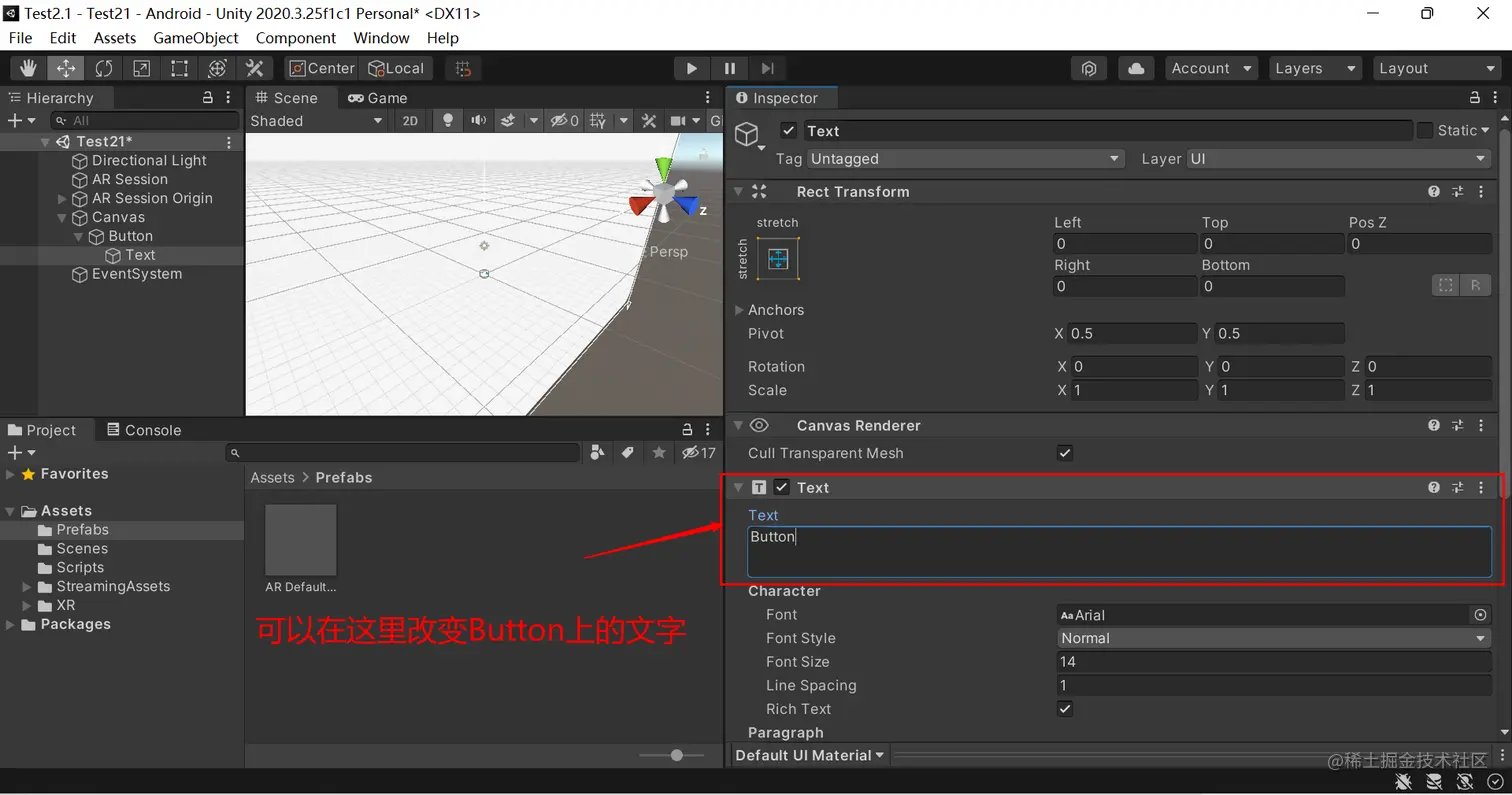
Task: Expand the Anchors section
Action: pos(739,310)
